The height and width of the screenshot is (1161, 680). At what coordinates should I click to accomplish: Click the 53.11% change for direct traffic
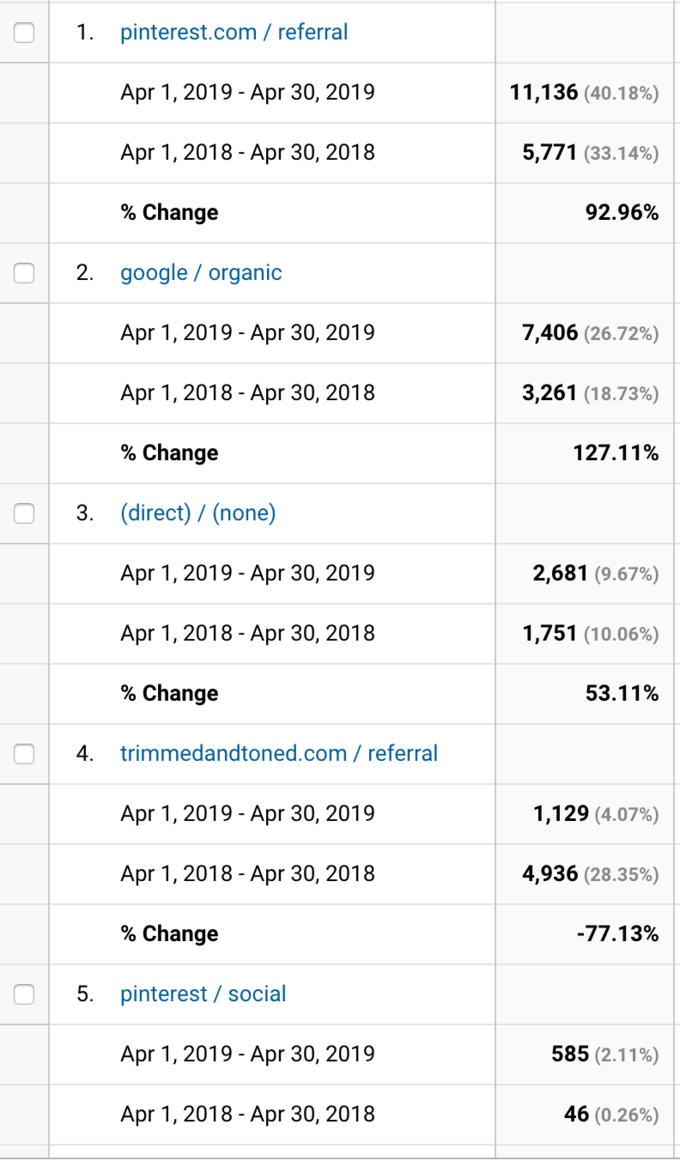tap(621, 693)
